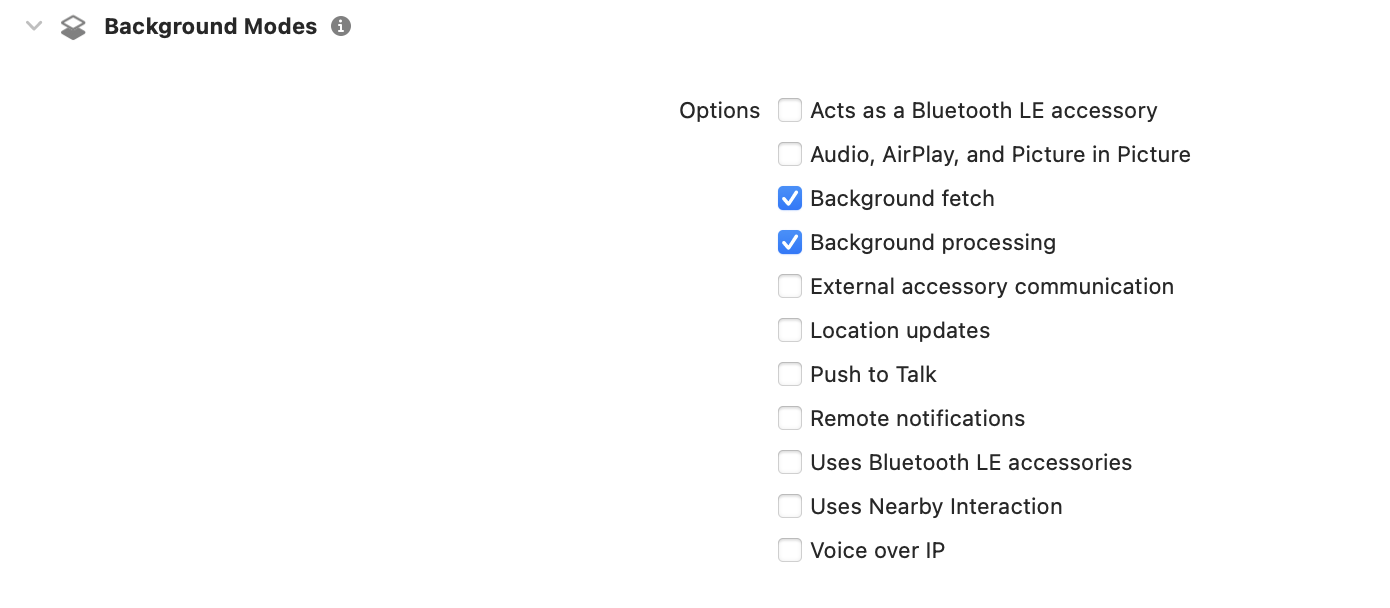The height and width of the screenshot is (608, 1390).
Task: Disable the Background processing checkbox
Action: [x=790, y=242]
